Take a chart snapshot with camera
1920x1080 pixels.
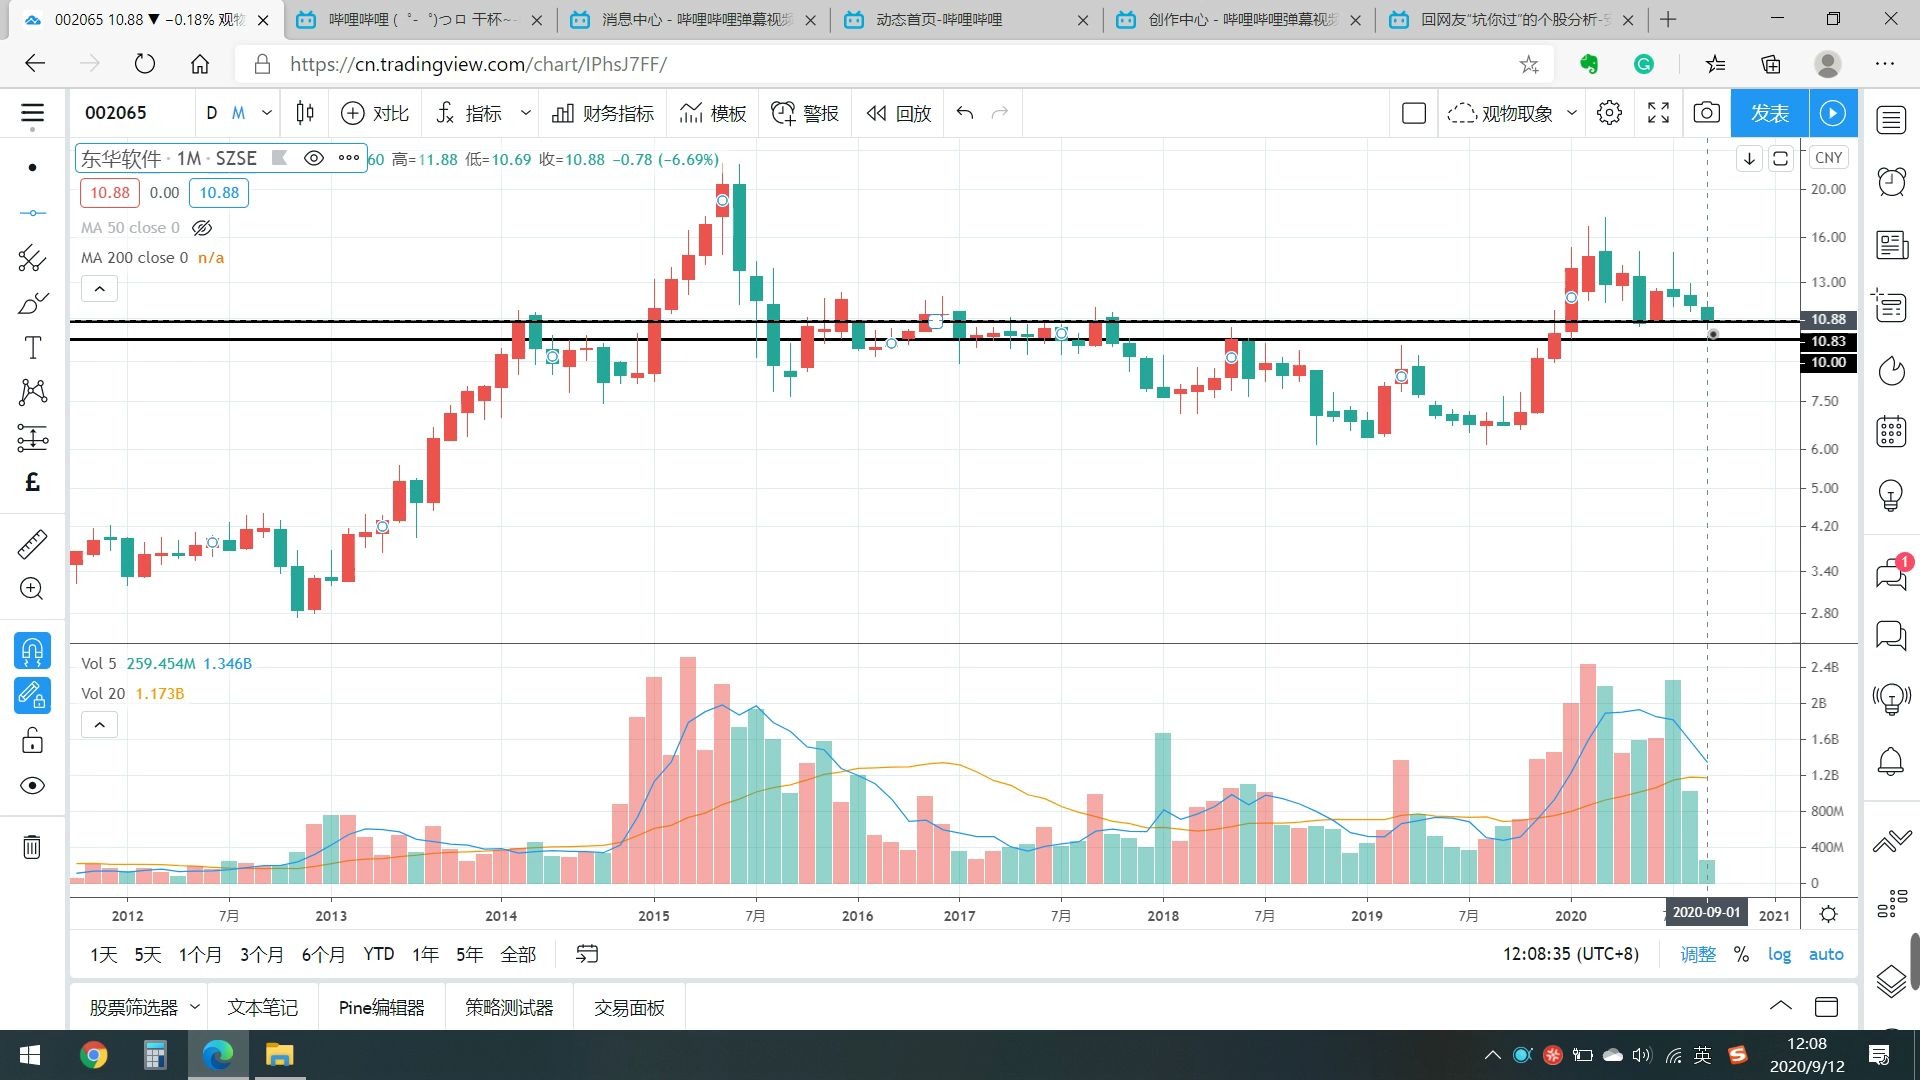tap(1707, 113)
